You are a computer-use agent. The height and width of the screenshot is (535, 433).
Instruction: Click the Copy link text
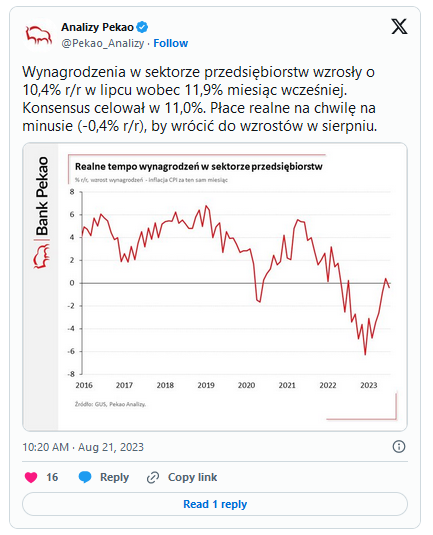point(192,477)
